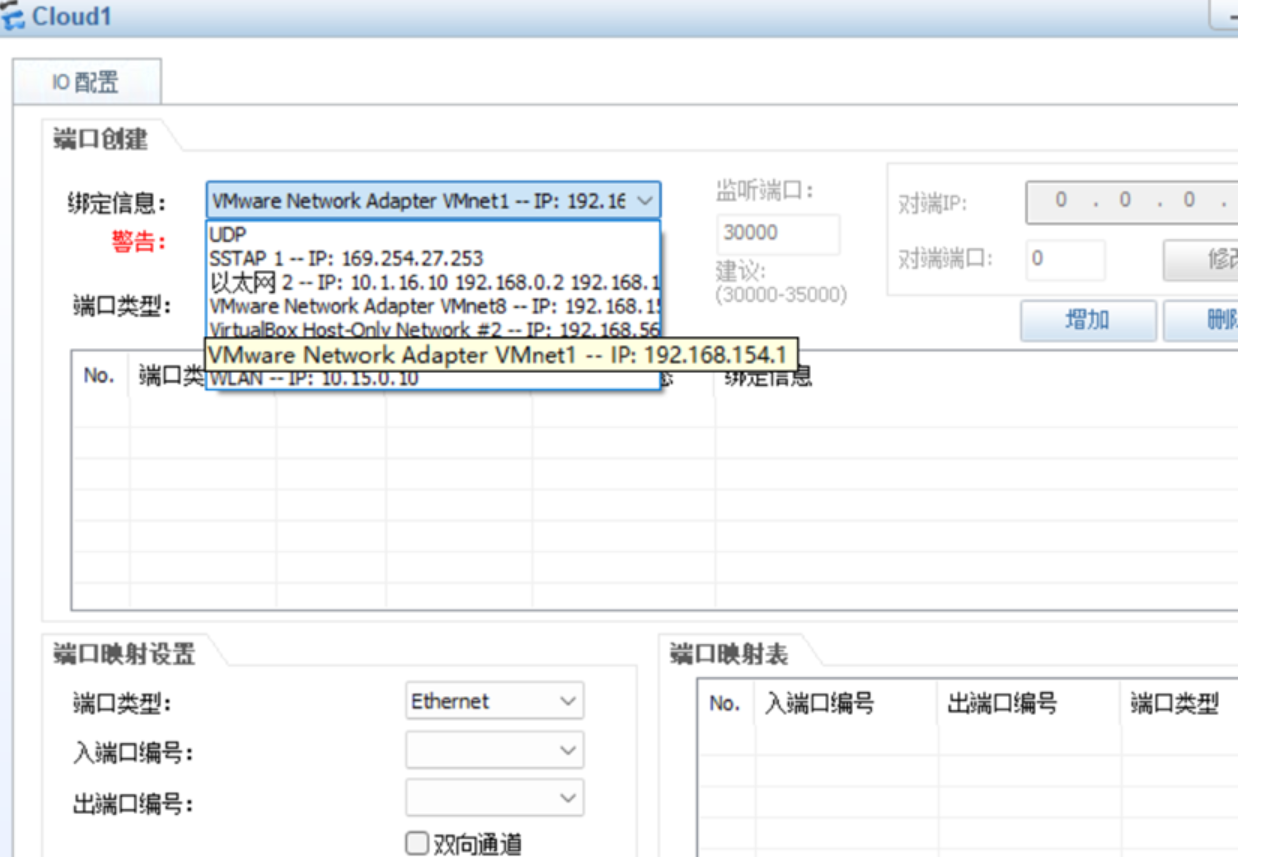The width and height of the screenshot is (1282, 866).
Task: Enable the 双向通道 checkbox
Action: [x=416, y=842]
